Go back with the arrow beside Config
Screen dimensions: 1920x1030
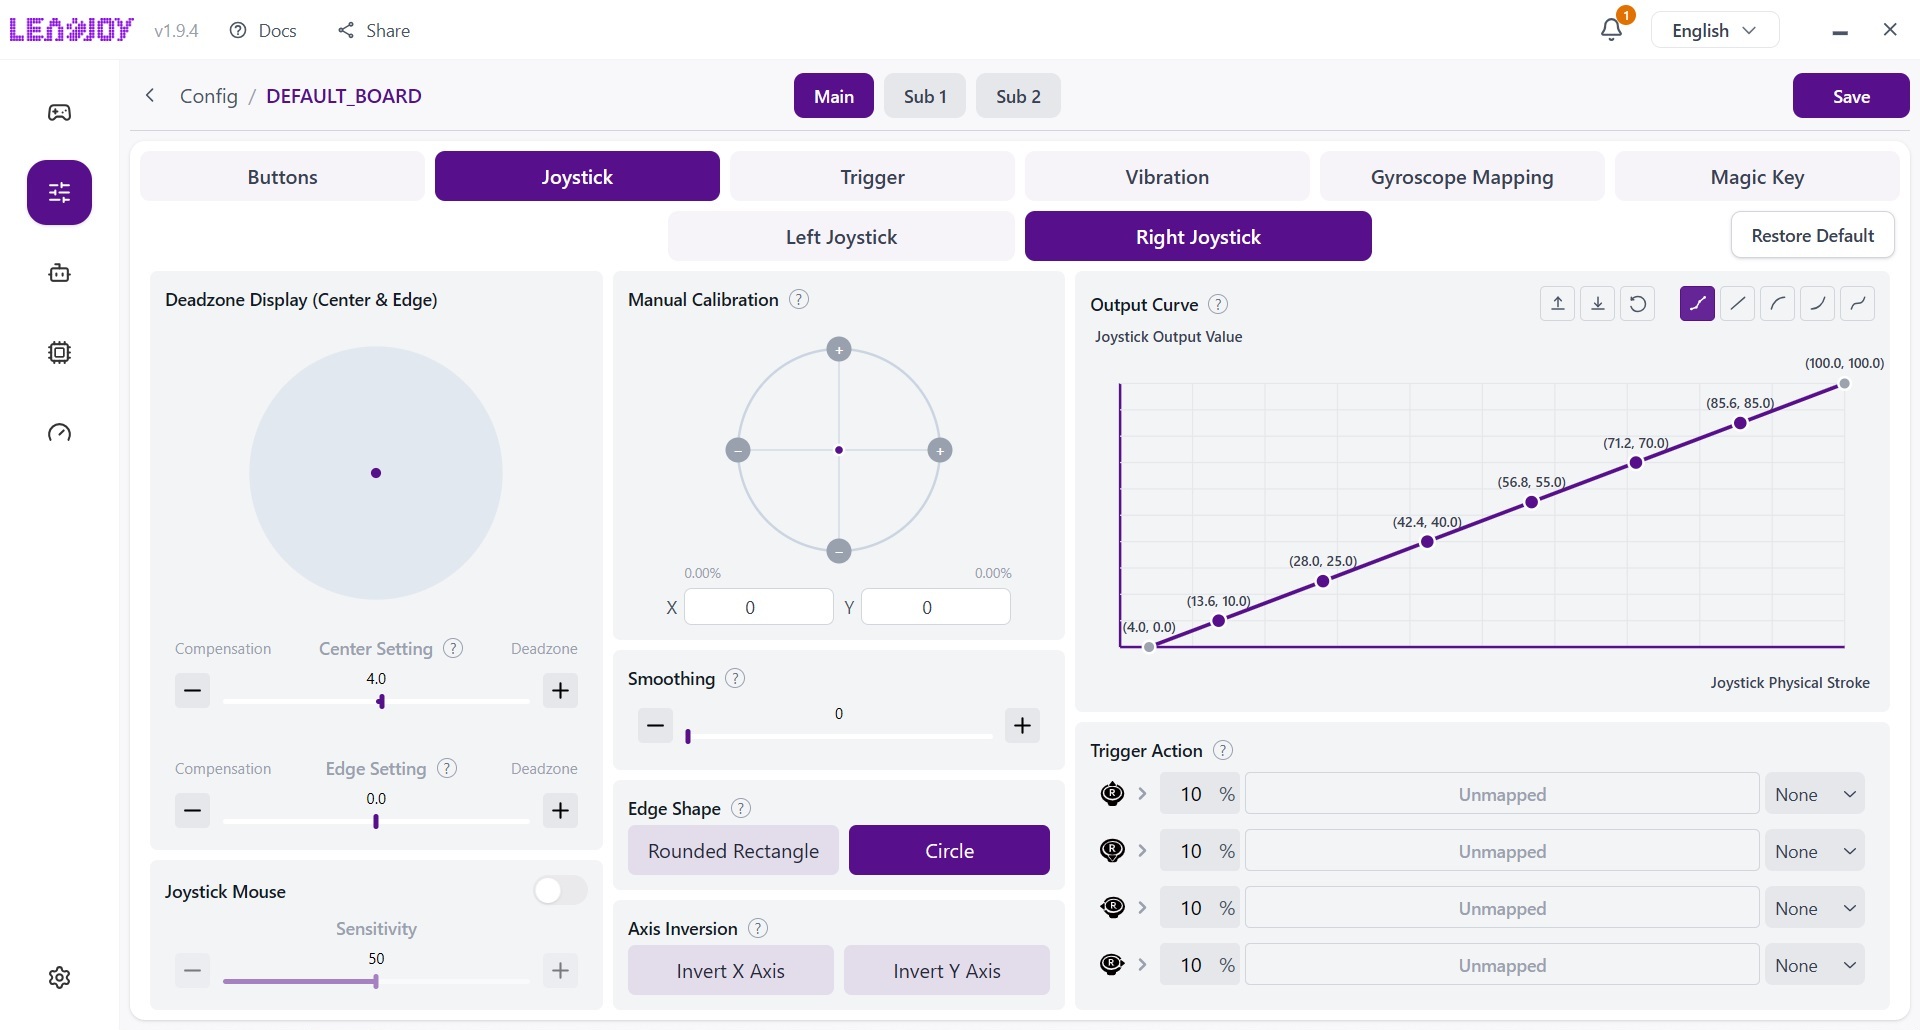[150, 95]
